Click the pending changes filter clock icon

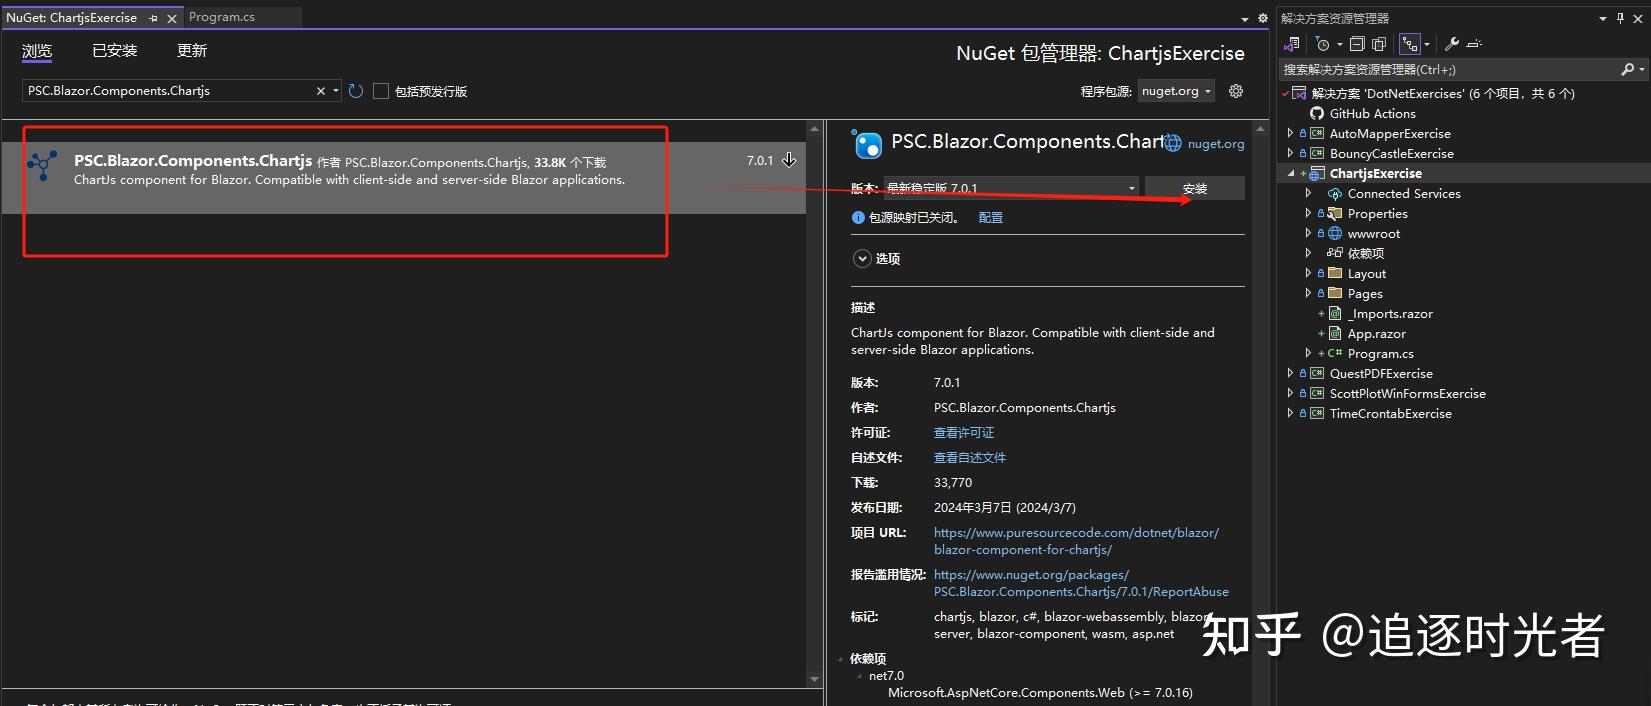tap(1322, 44)
